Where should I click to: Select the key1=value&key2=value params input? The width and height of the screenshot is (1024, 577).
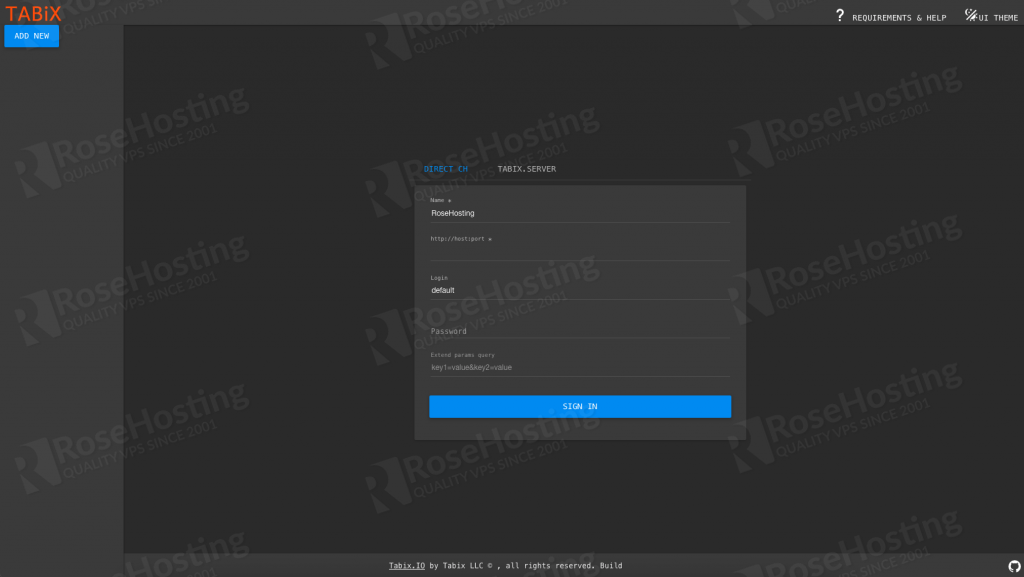[579, 367]
